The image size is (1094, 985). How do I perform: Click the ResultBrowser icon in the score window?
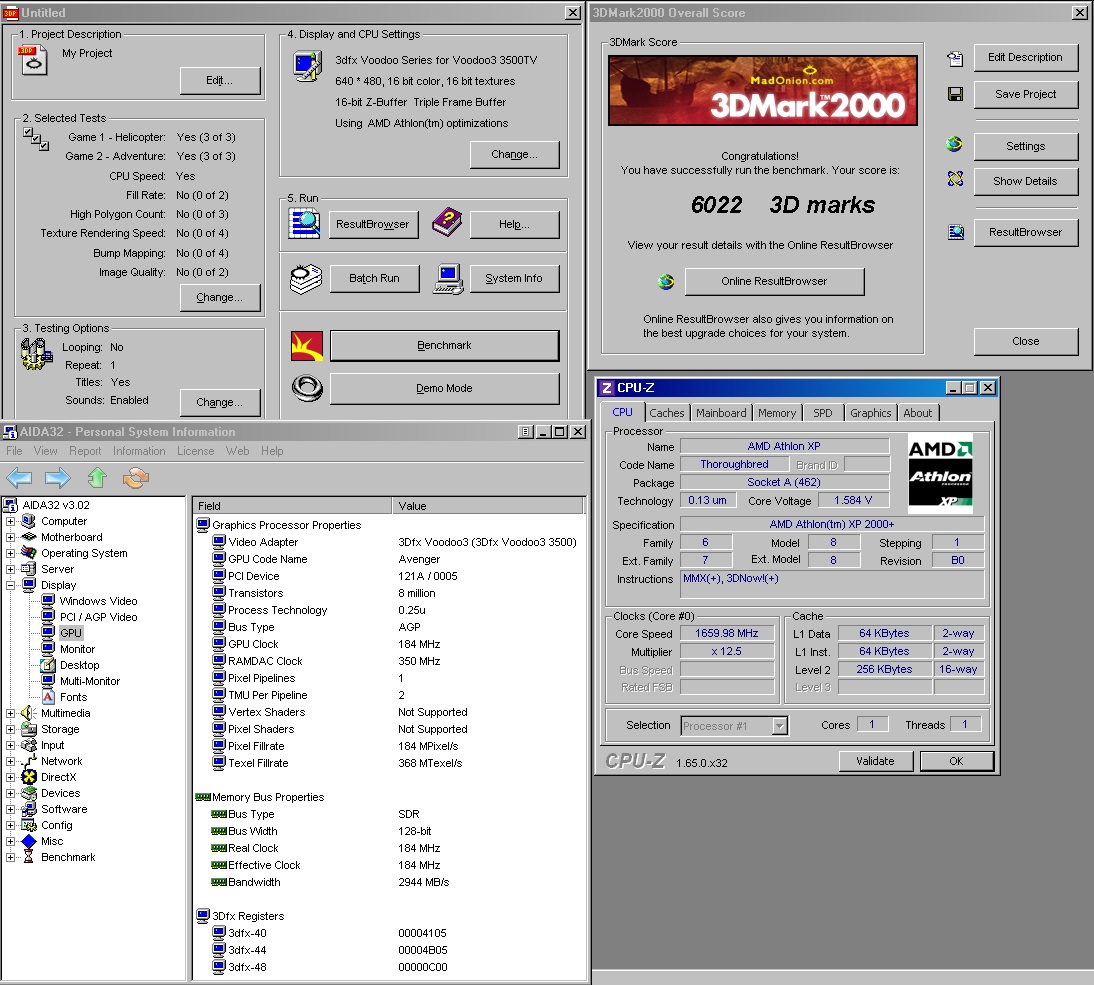[x=956, y=232]
